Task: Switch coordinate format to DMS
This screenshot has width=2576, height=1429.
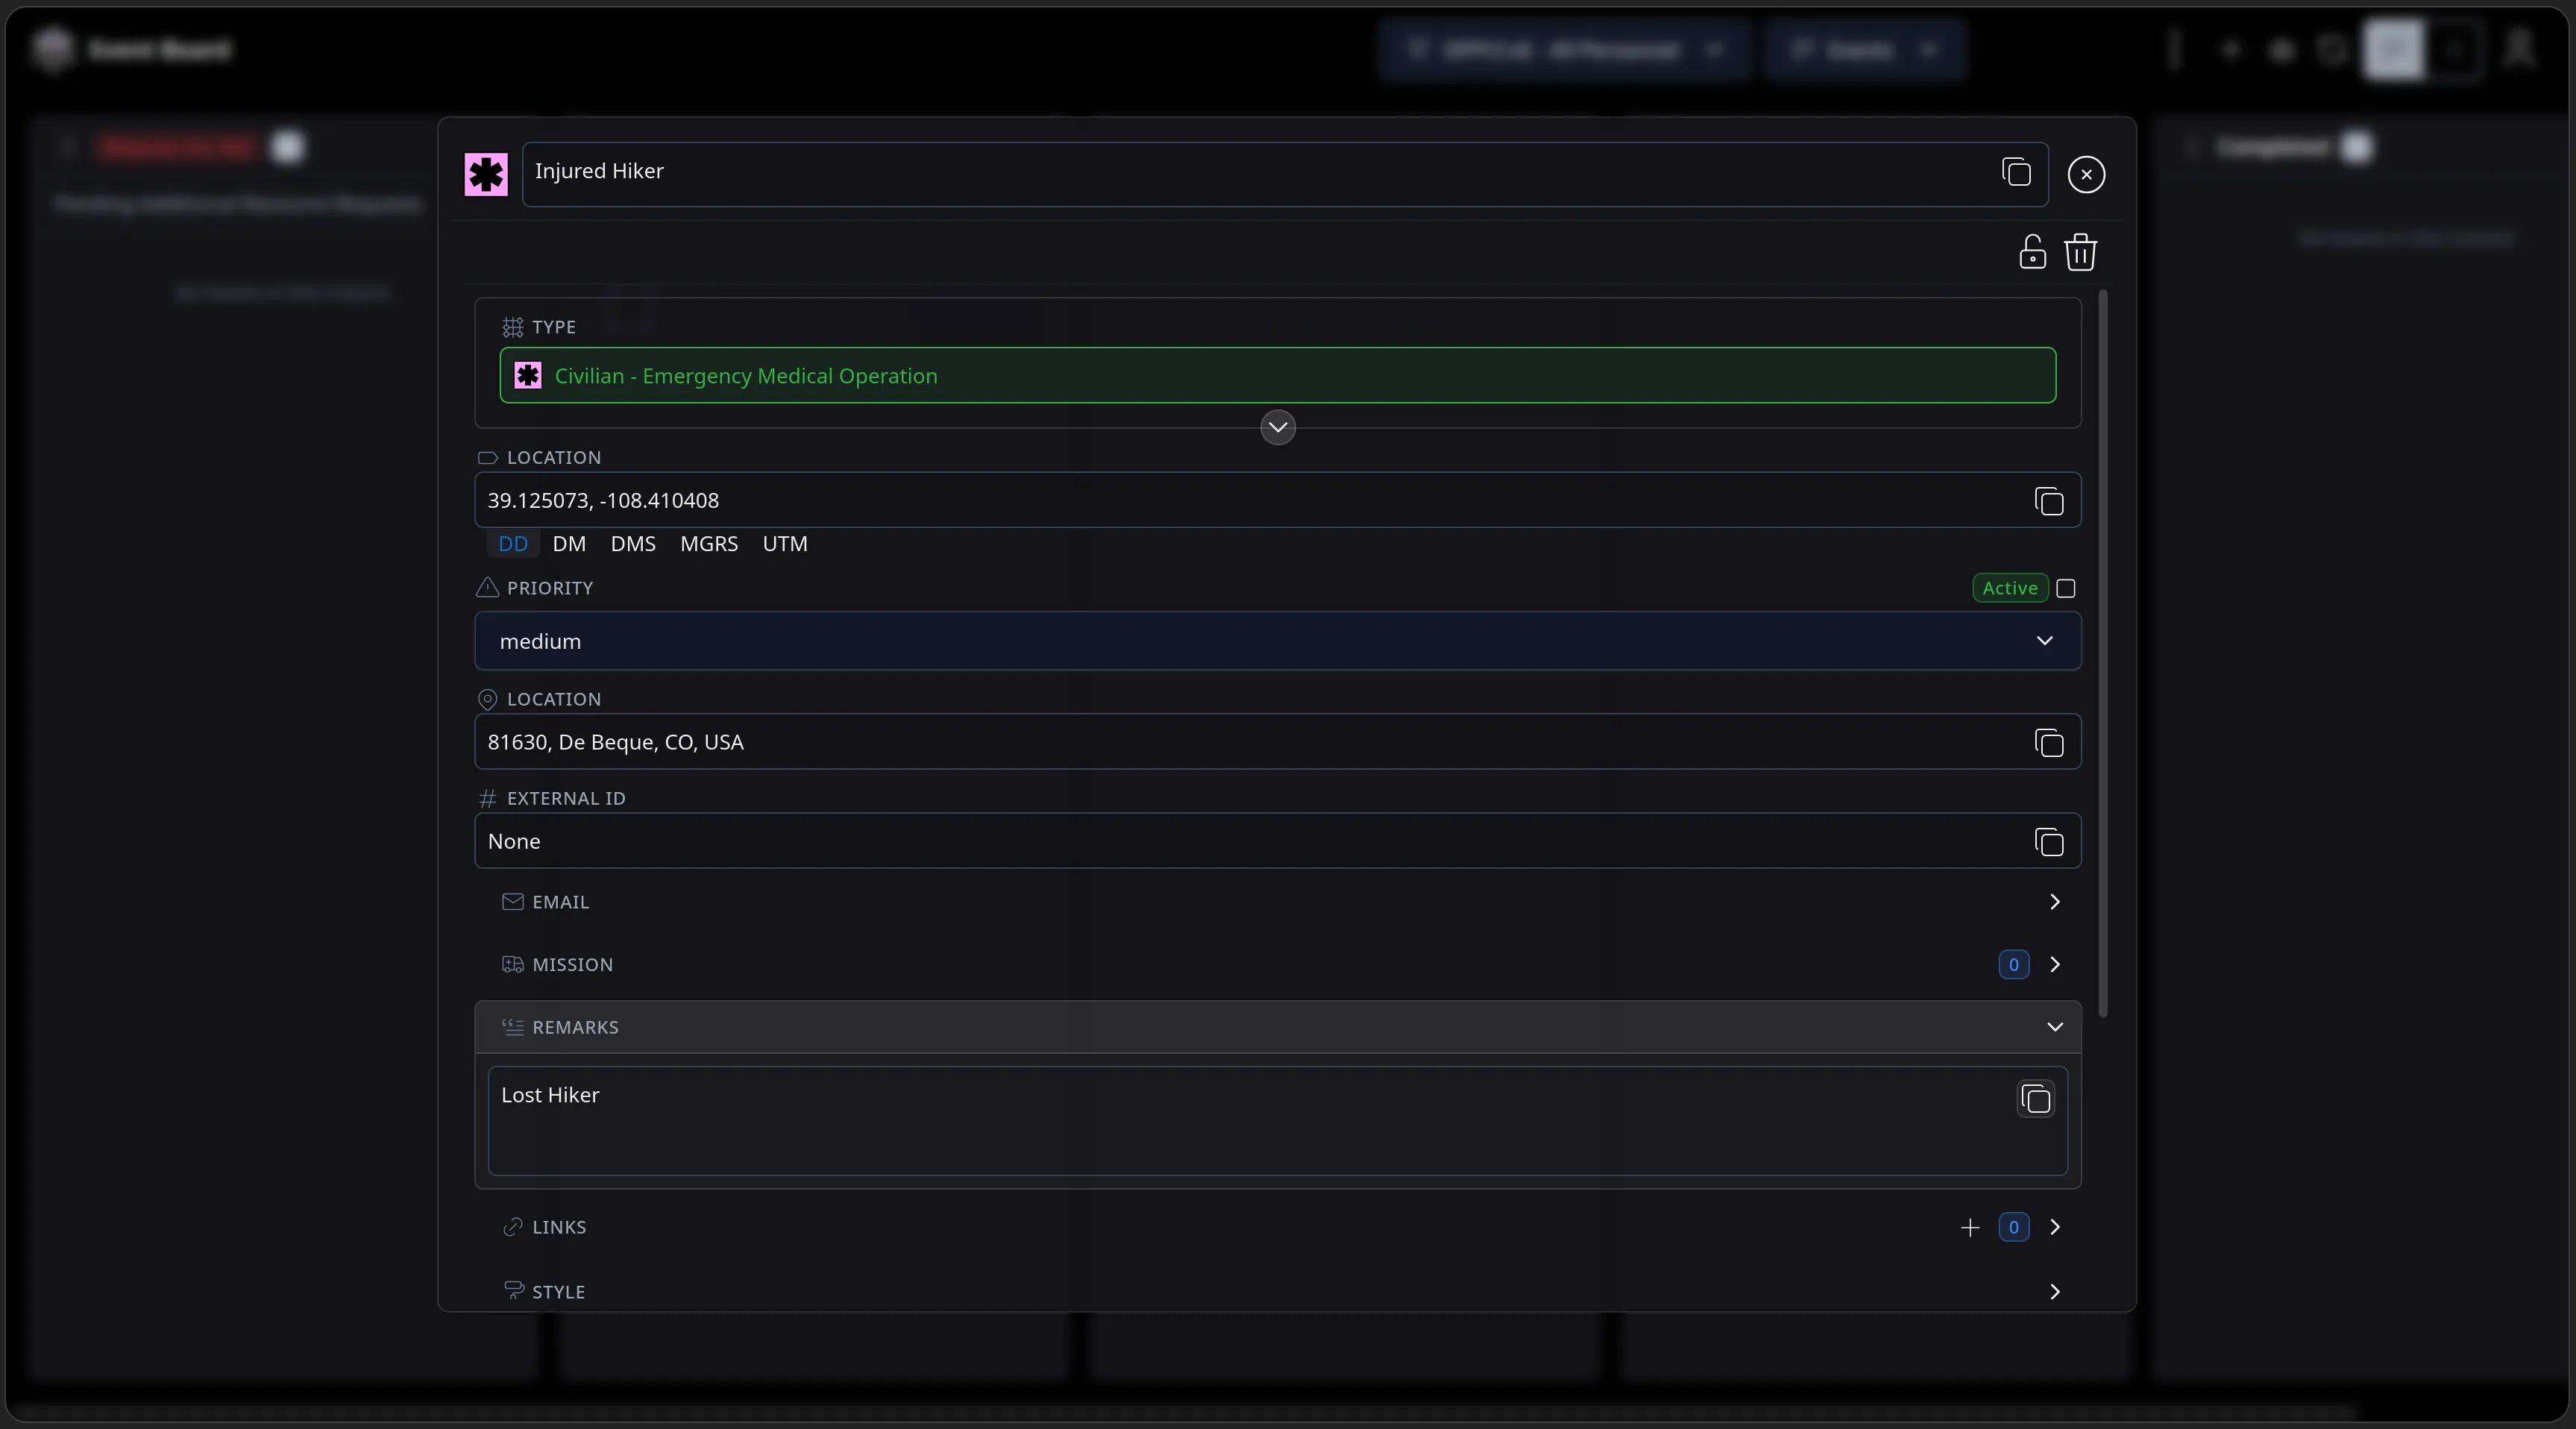Action: 633,544
